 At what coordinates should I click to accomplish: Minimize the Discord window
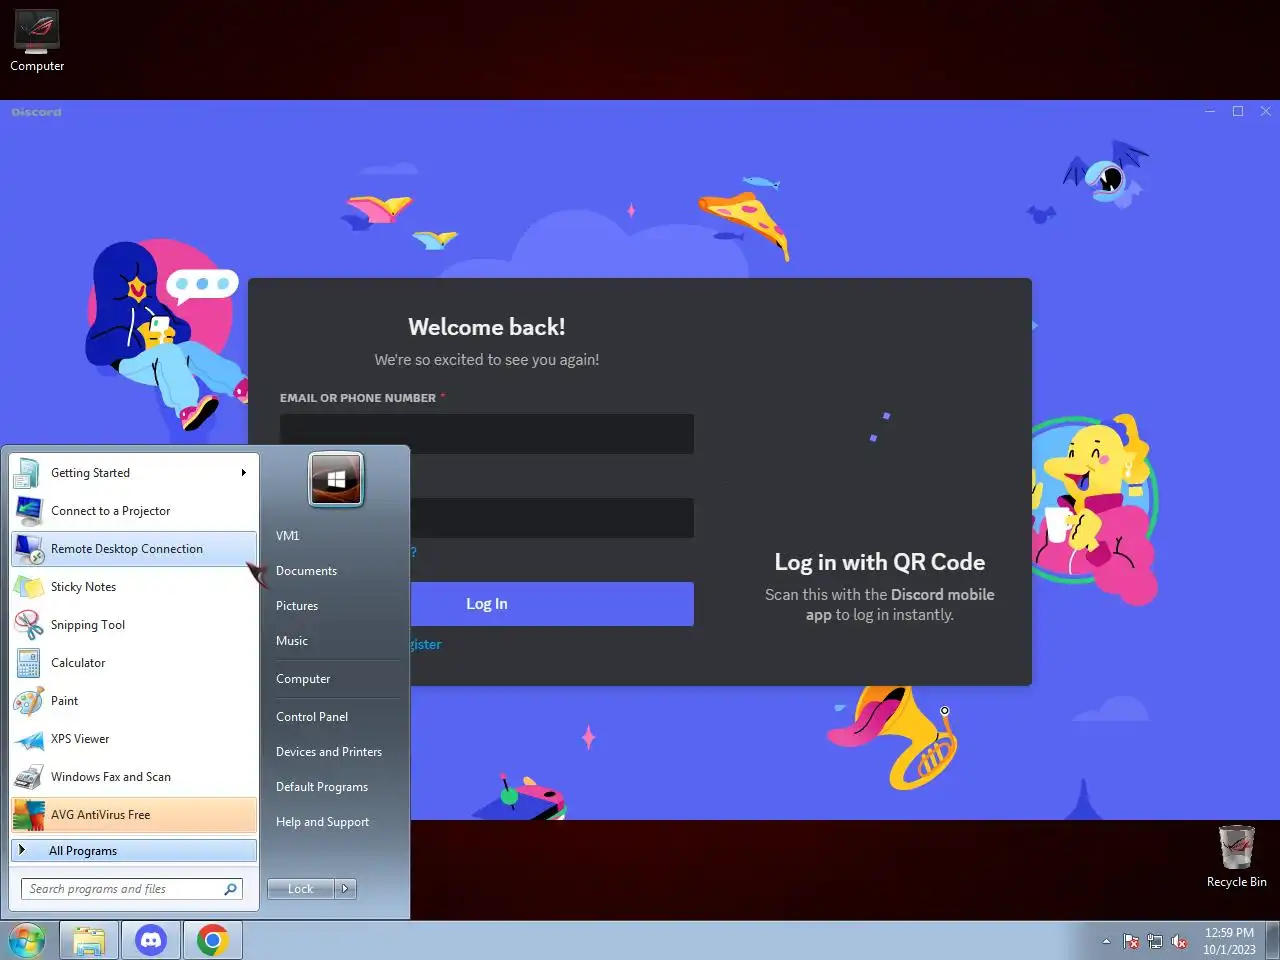pos(1210,111)
